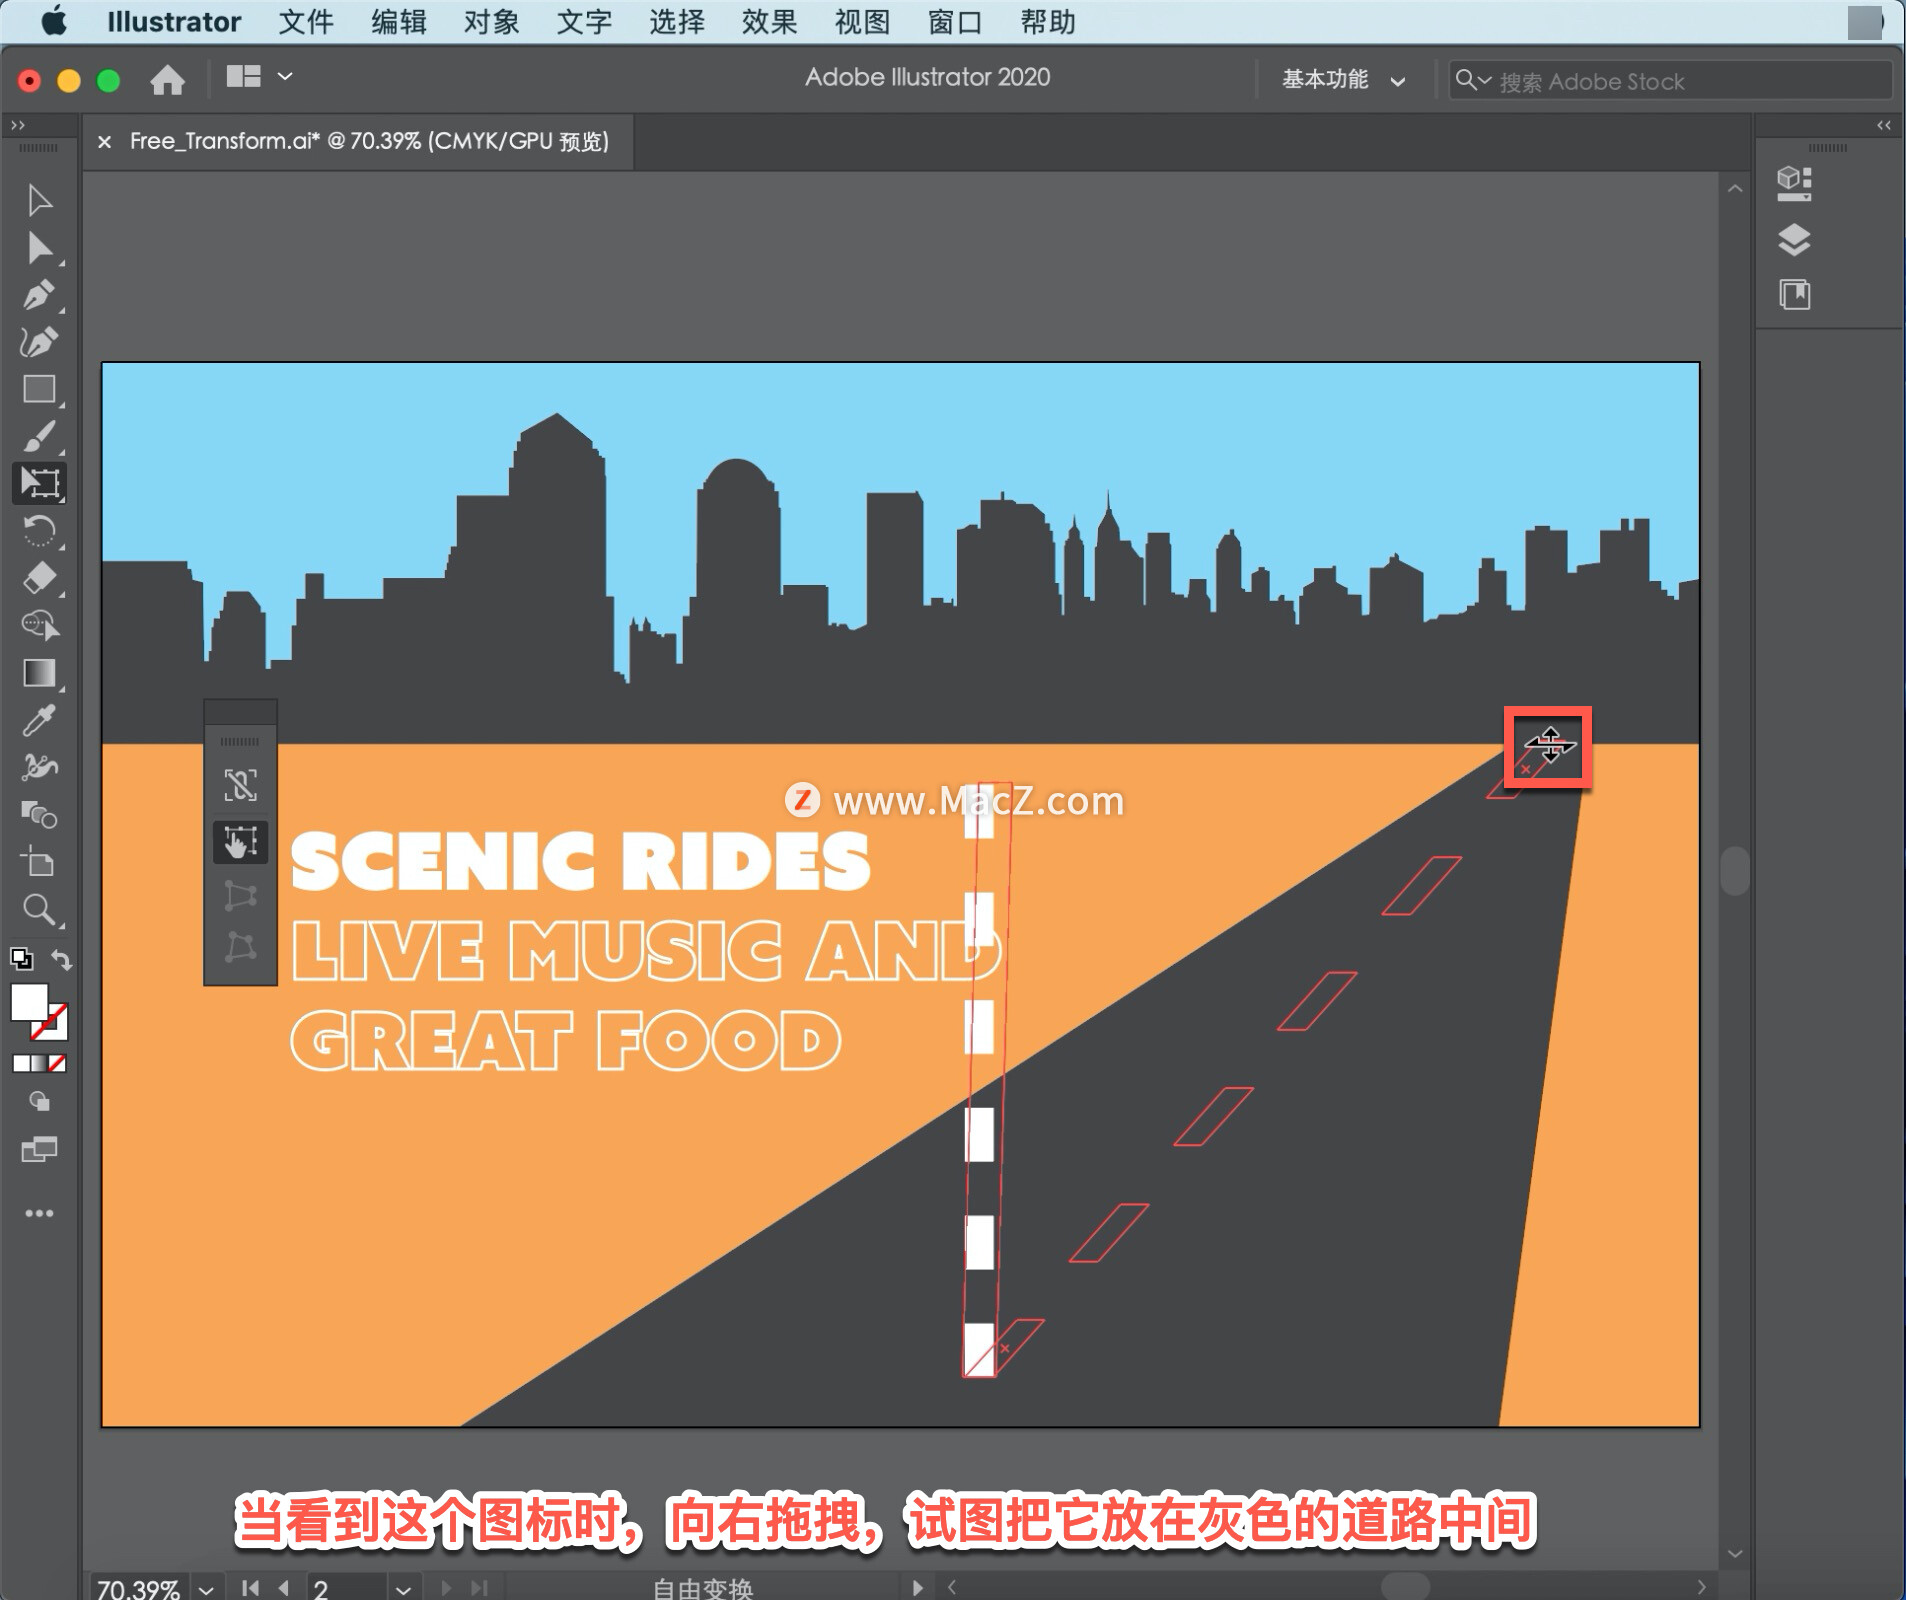Open the 视图 menu
1906x1600 pixels.
pyautogui.click(x=862, y=21)
